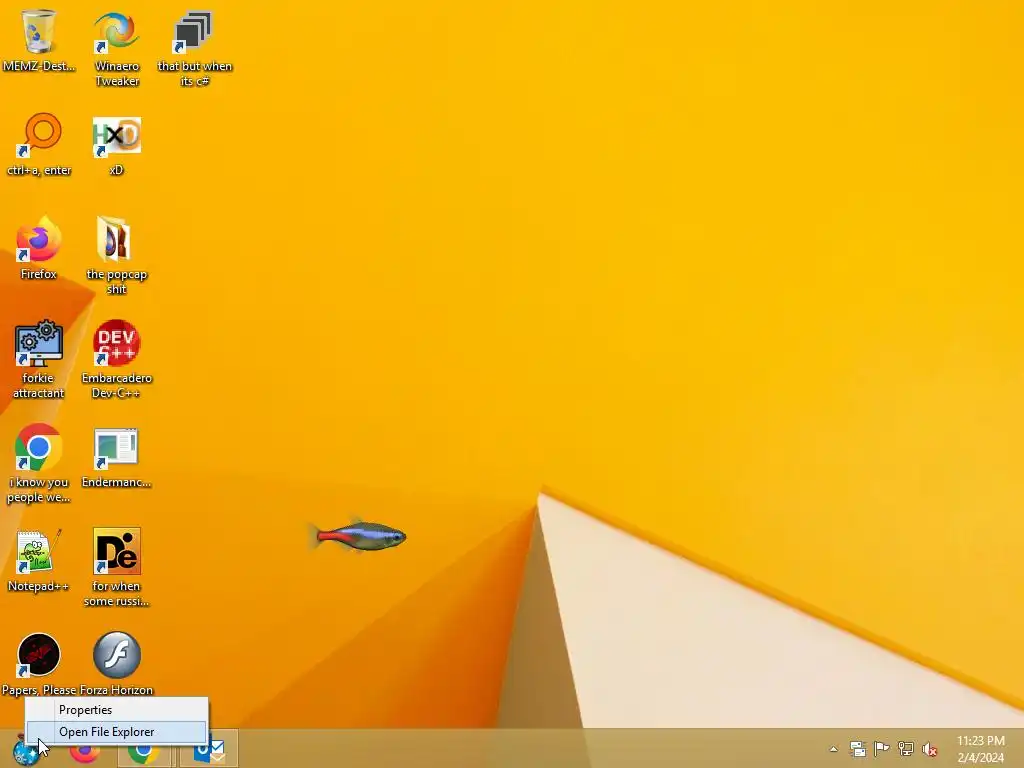1024x768 pixels.
Task: Click the muted speaker volume icon
Action: pyautogui.click(x=929, y=749)
